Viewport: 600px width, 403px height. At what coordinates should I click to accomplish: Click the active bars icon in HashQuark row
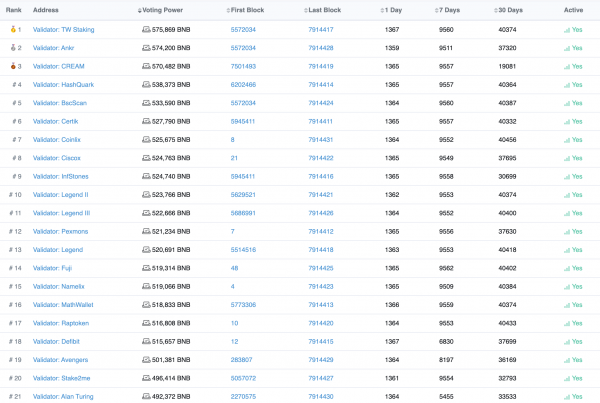click(x=567, y=85)
